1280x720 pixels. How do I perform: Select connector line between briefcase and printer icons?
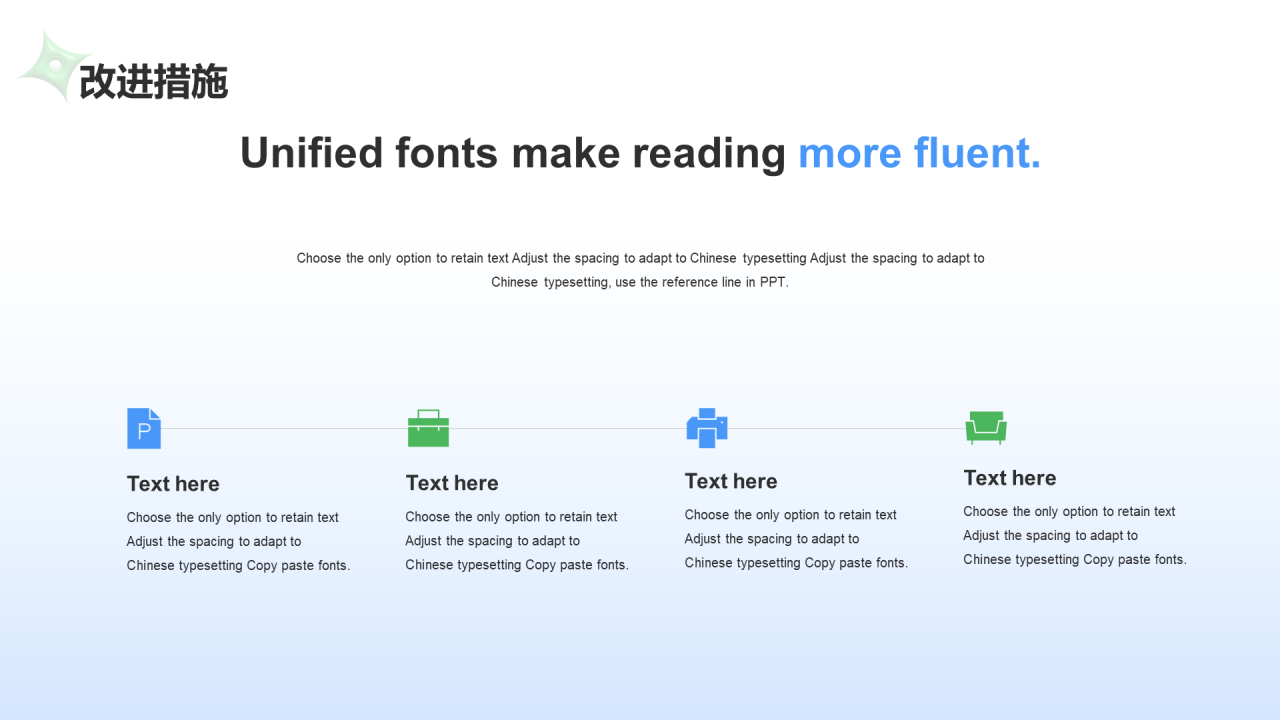point(567,428)
